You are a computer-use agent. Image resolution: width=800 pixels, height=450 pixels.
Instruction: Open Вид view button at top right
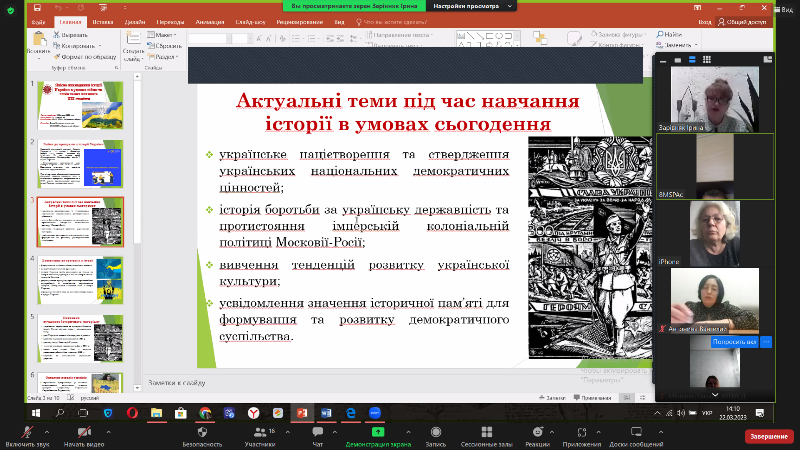[x=784, y=9]
